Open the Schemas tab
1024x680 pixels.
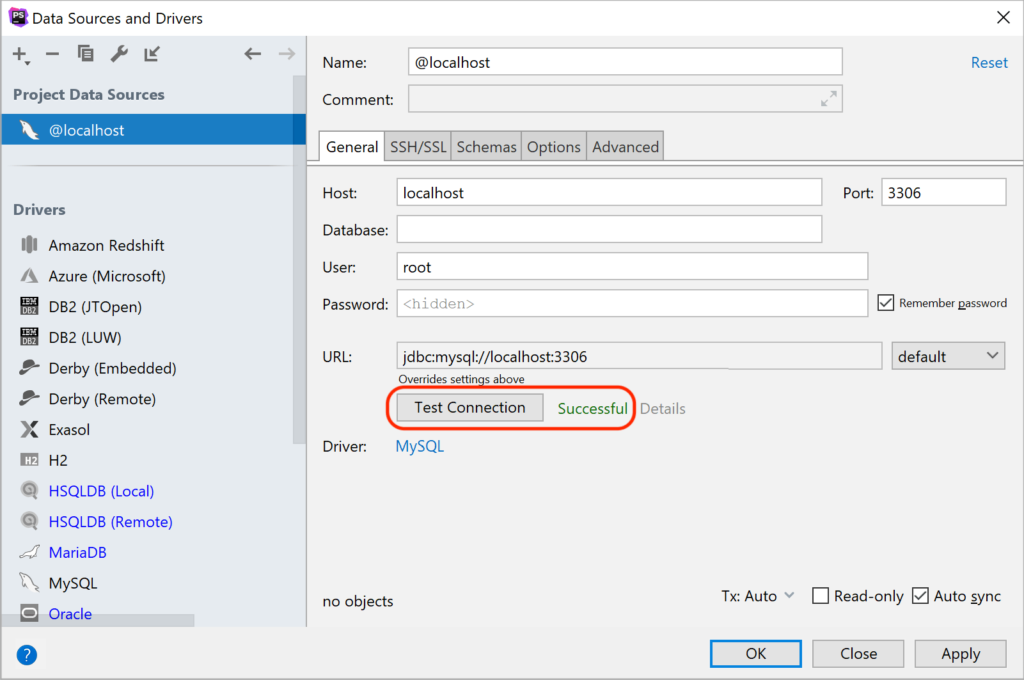pos(486,147)
